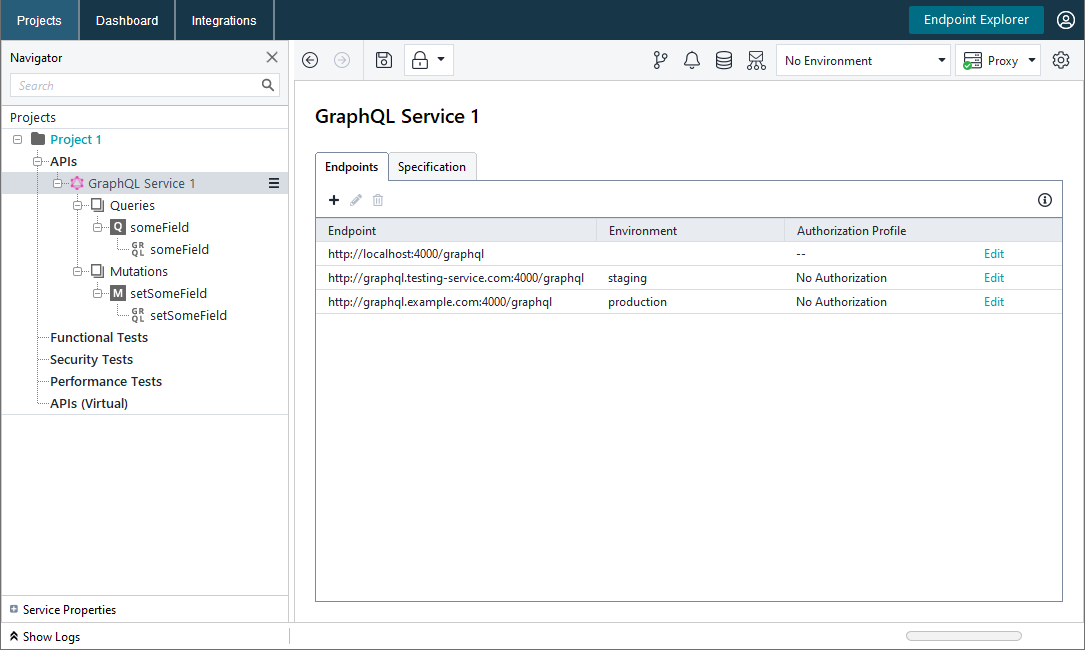Edit the production endpoint authorization
Viewport: 1085px width, 650px height.
click(x=993, y=301)
